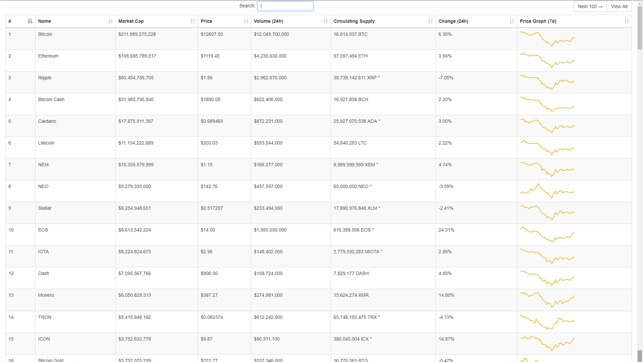Open the Bitcoin Cash 7d price graph

(x=547, y=103)
